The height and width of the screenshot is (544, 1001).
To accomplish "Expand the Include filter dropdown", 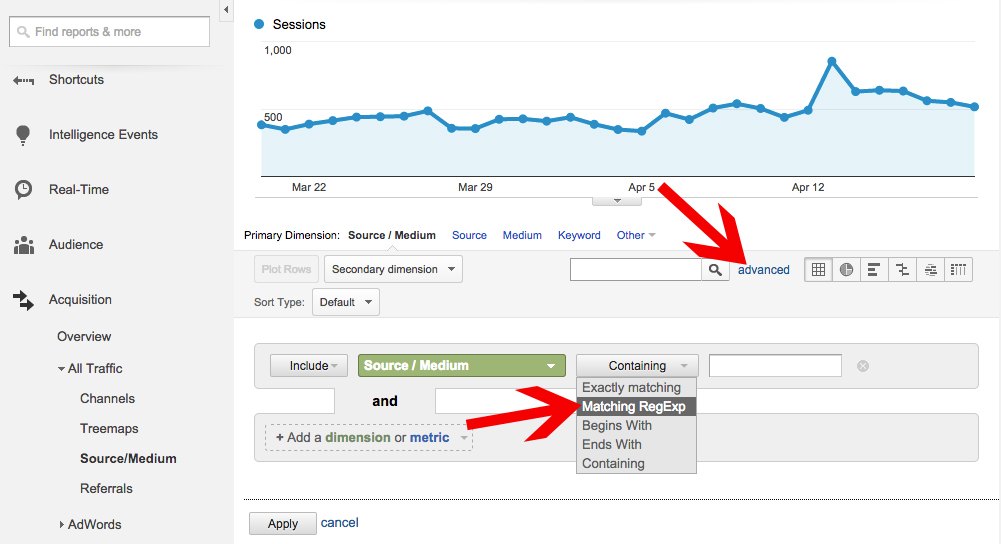I will click(x=309, y=366).
